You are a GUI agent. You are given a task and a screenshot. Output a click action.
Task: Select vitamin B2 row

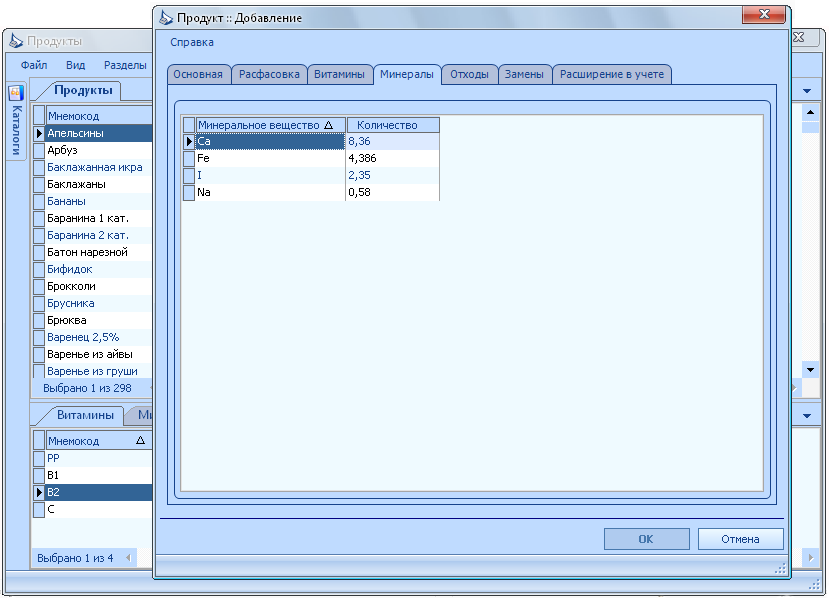coord(99,492)
